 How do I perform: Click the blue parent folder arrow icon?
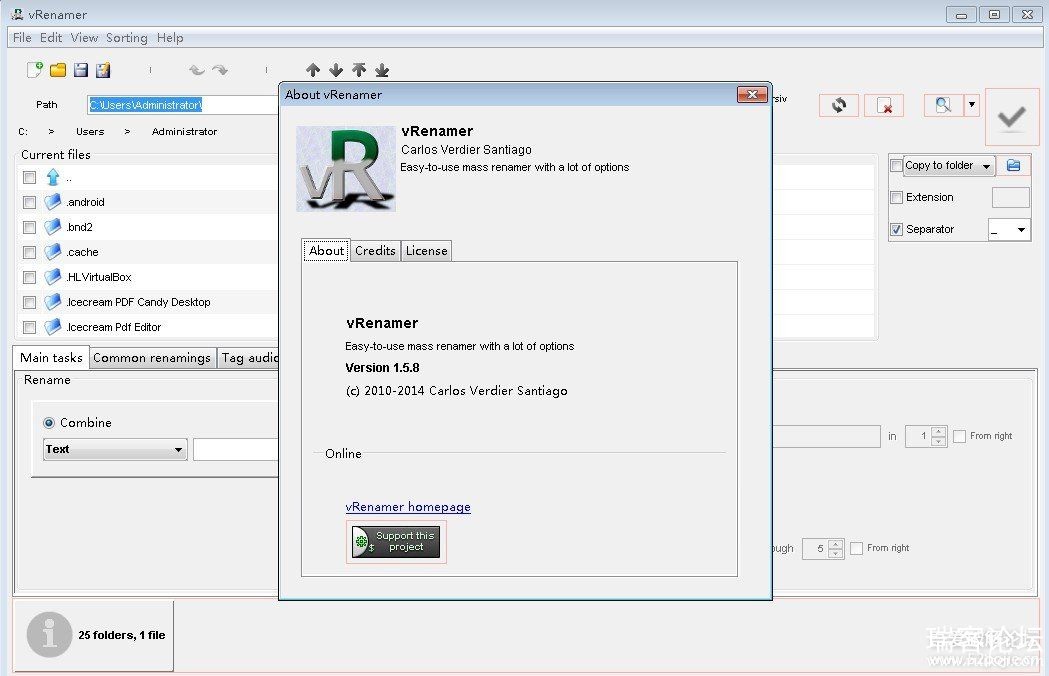[53, 177]
